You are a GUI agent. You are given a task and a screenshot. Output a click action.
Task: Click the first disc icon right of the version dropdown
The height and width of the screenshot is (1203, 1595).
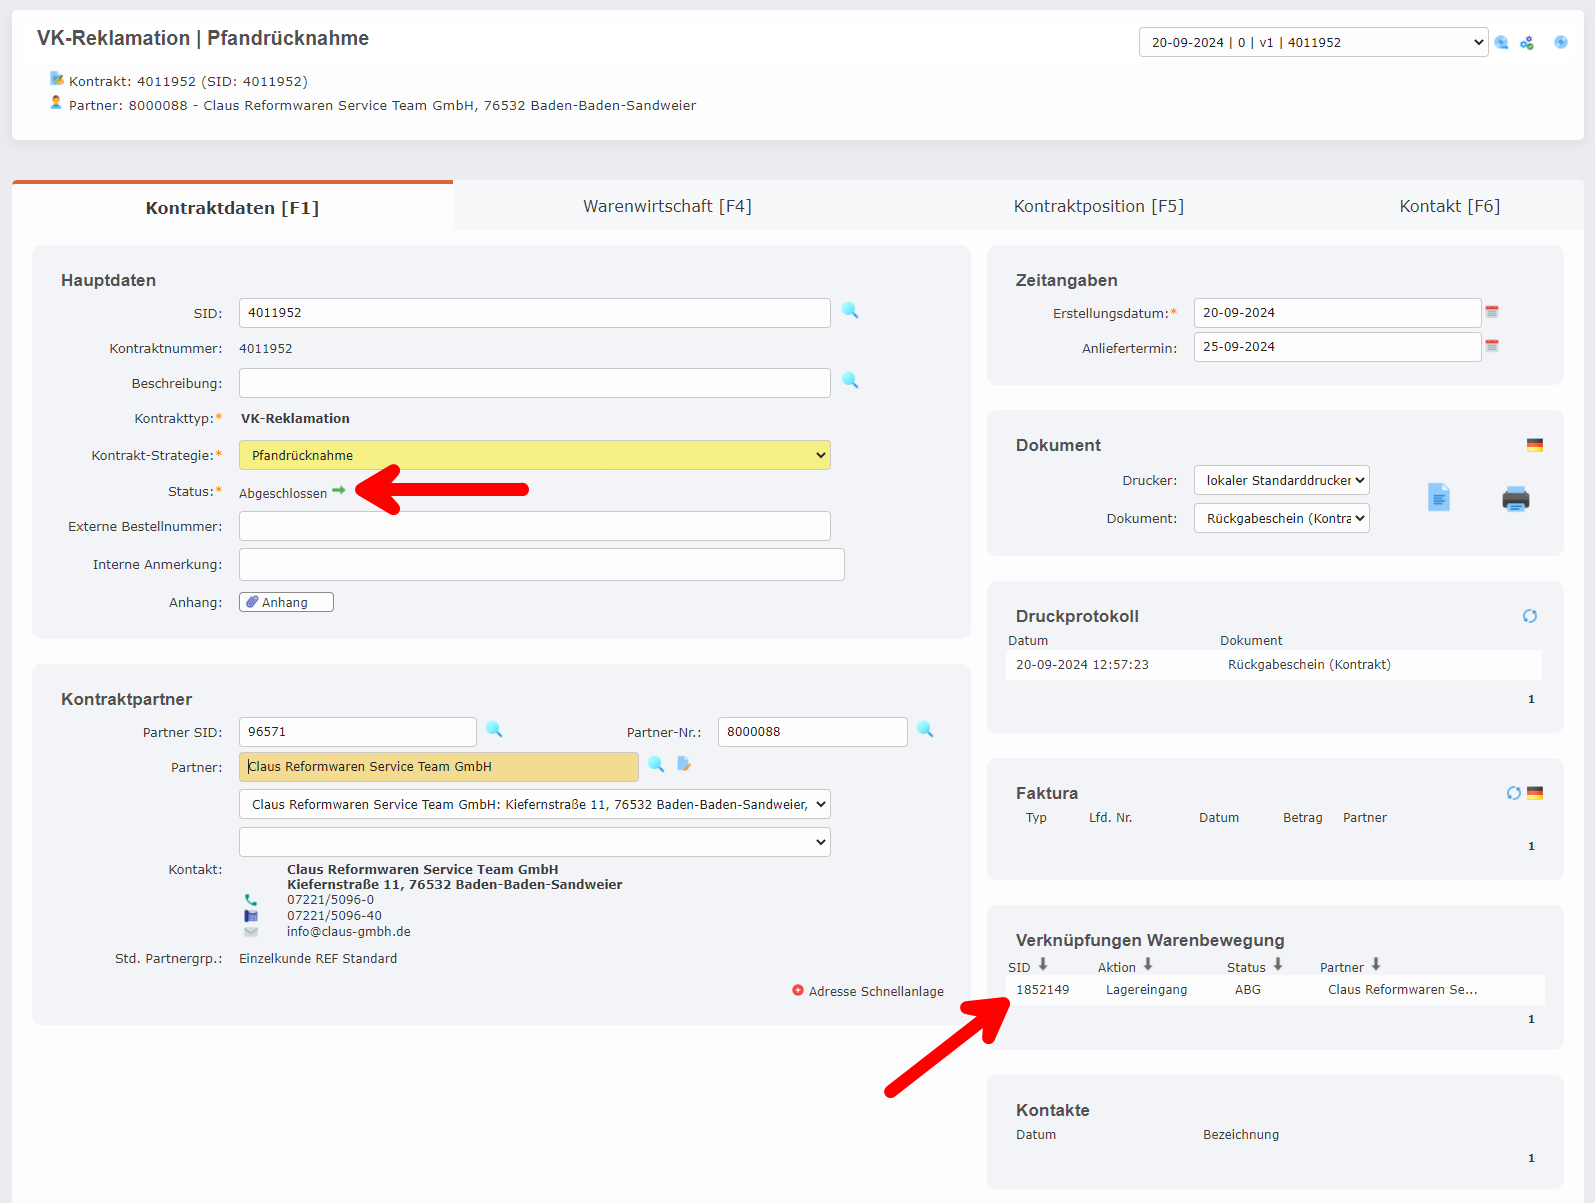[1502, 42]
